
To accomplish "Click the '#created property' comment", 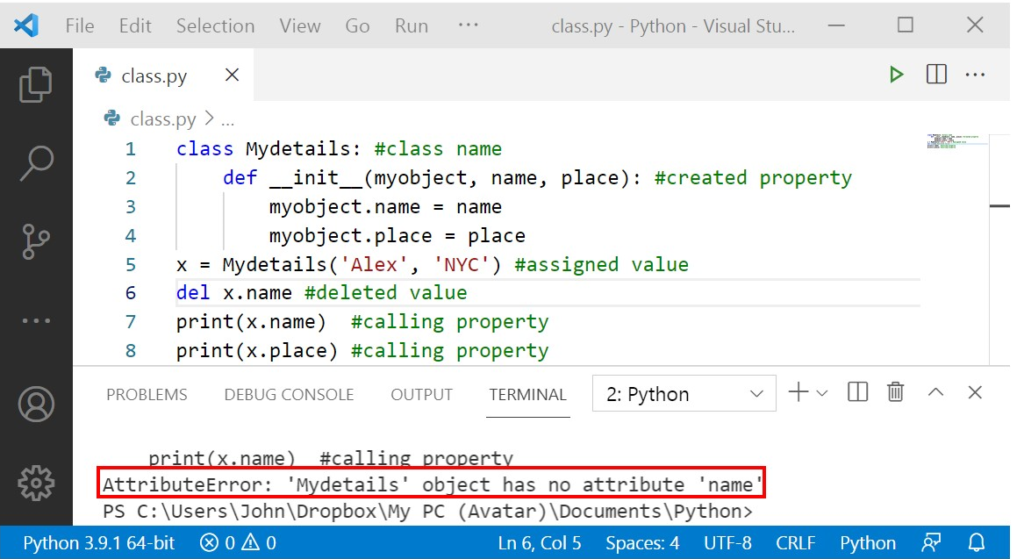I will (753, 178).
